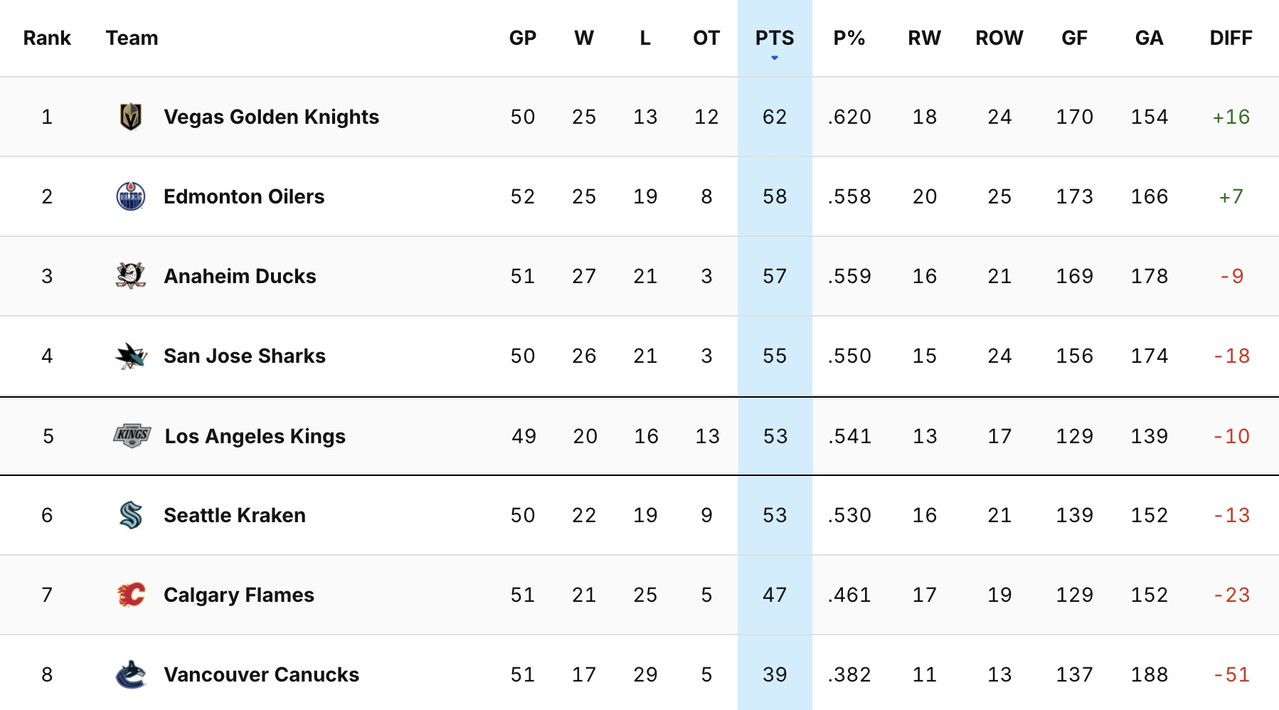Sort standings by the DIFF column
Viewport: 1279px width, 710px height.
(1230, 38)
